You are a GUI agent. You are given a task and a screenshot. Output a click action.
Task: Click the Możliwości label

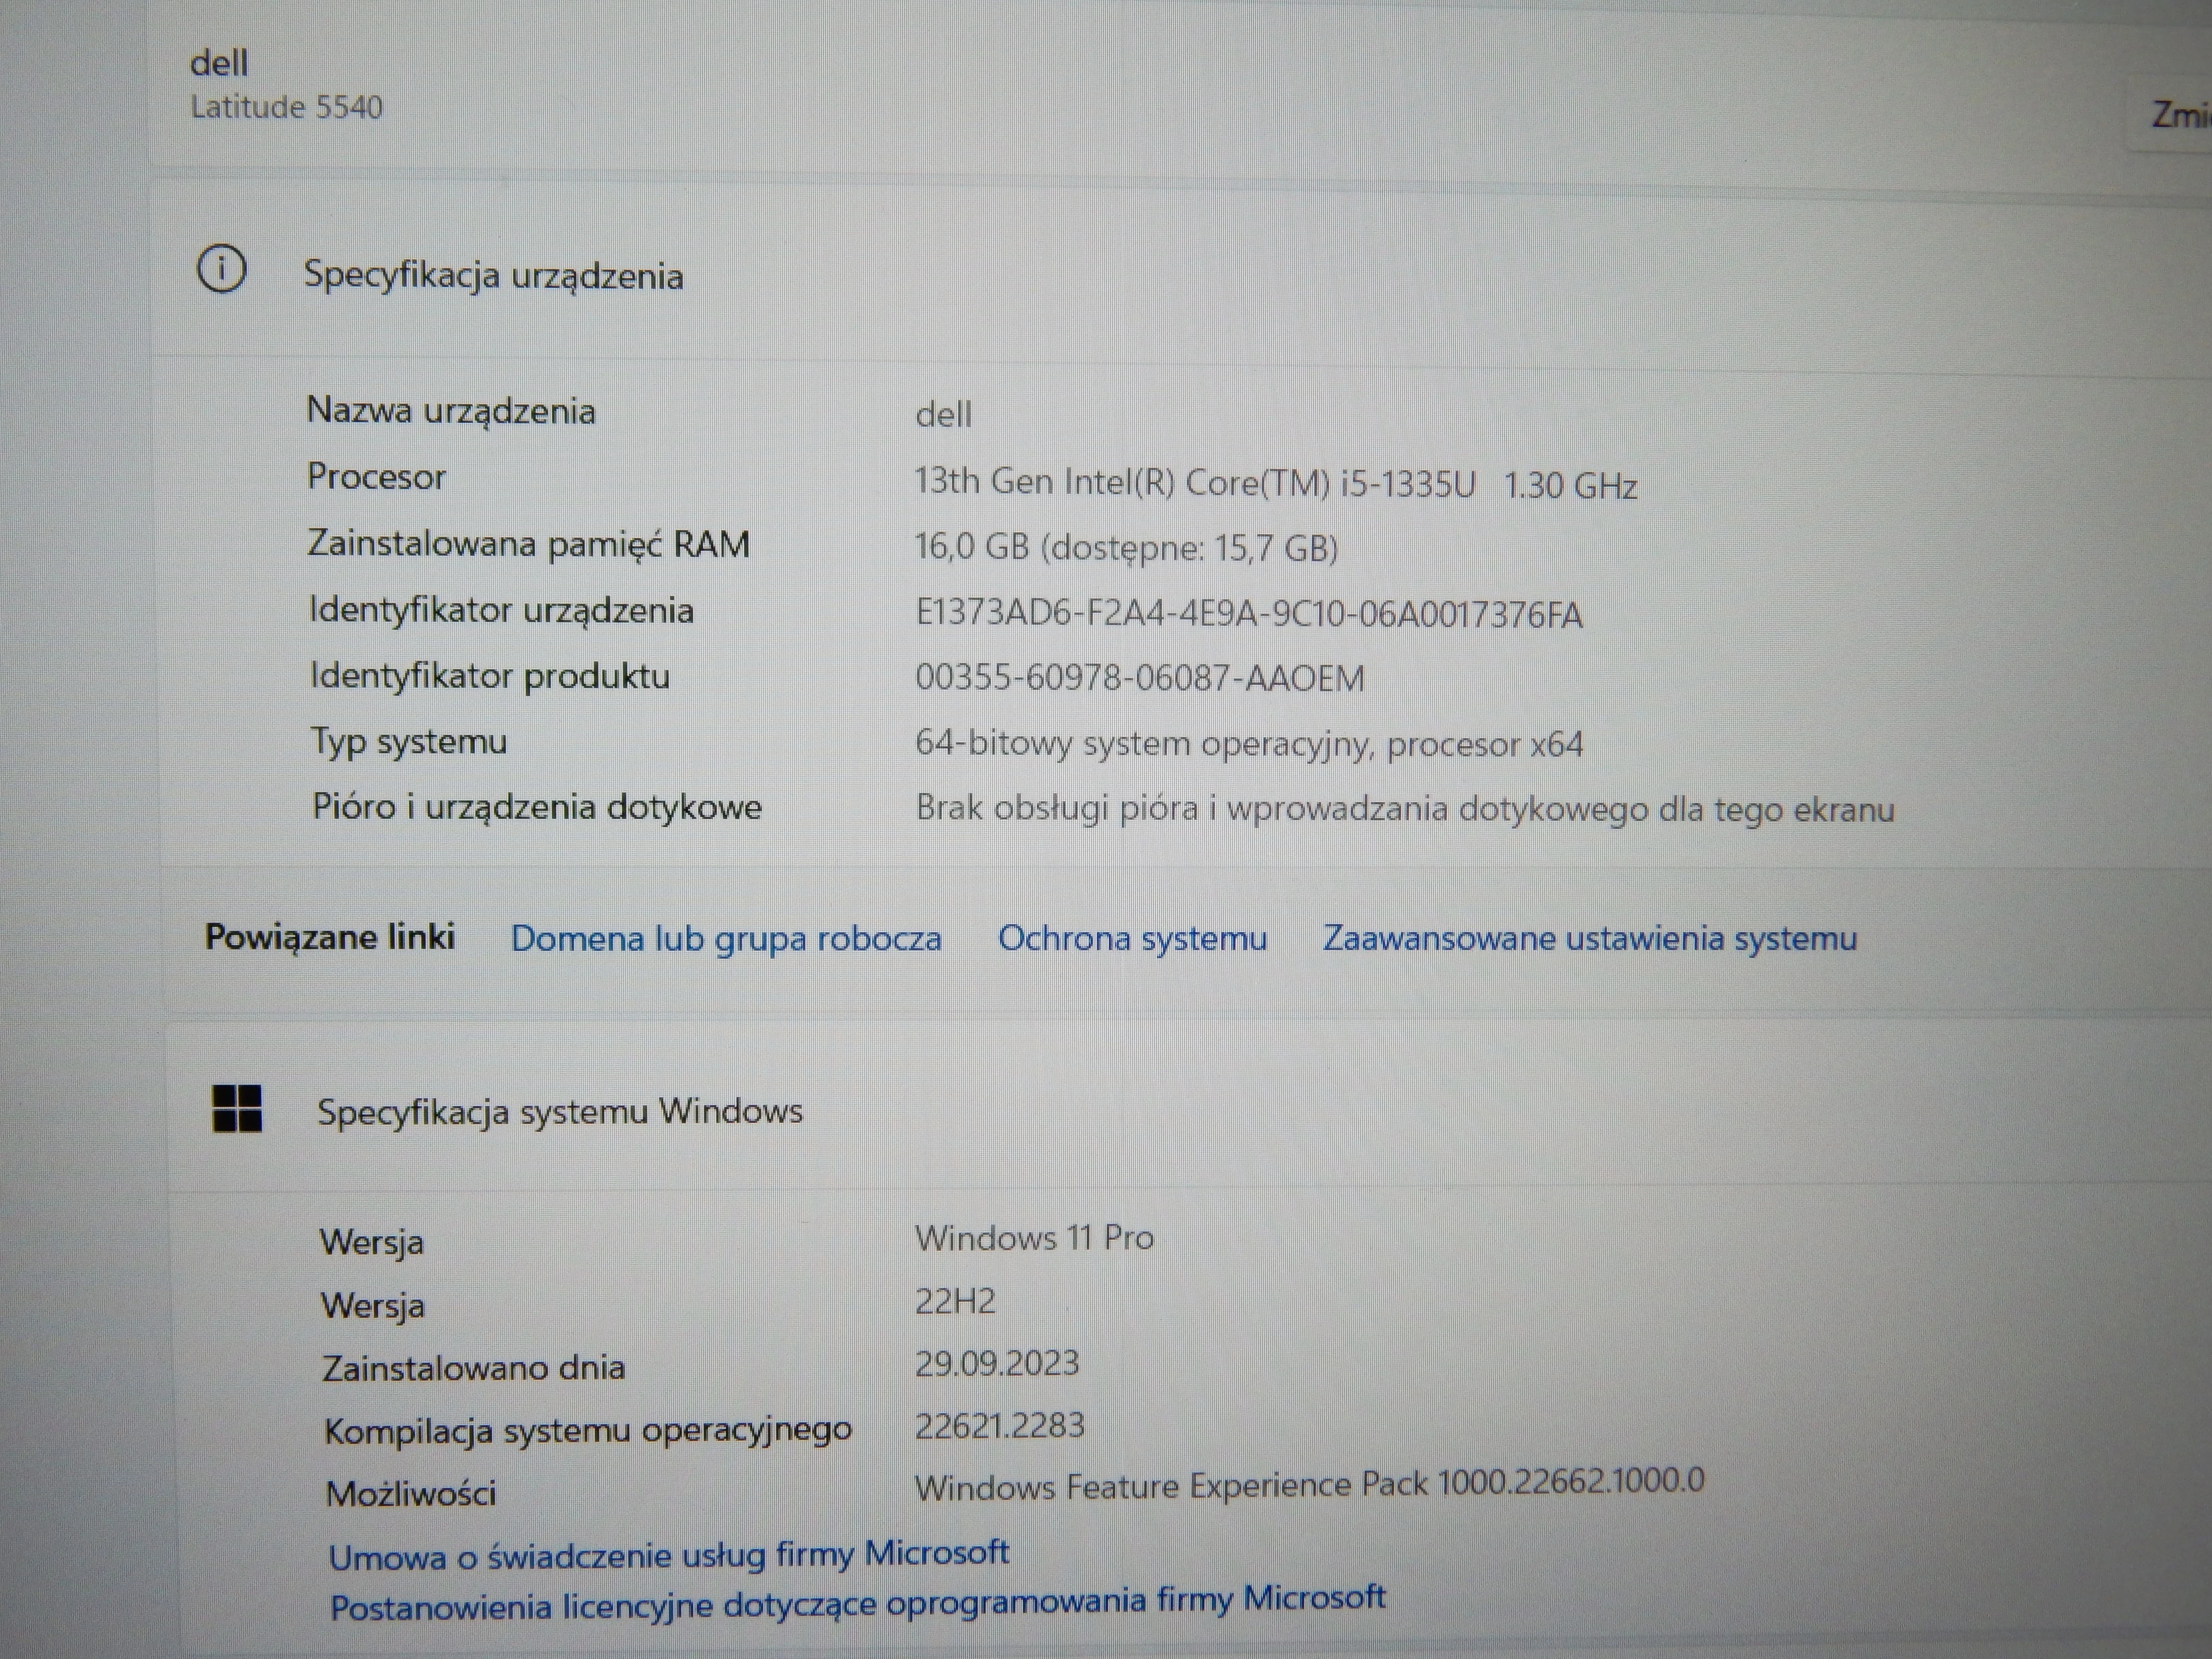coord(411,1494)
